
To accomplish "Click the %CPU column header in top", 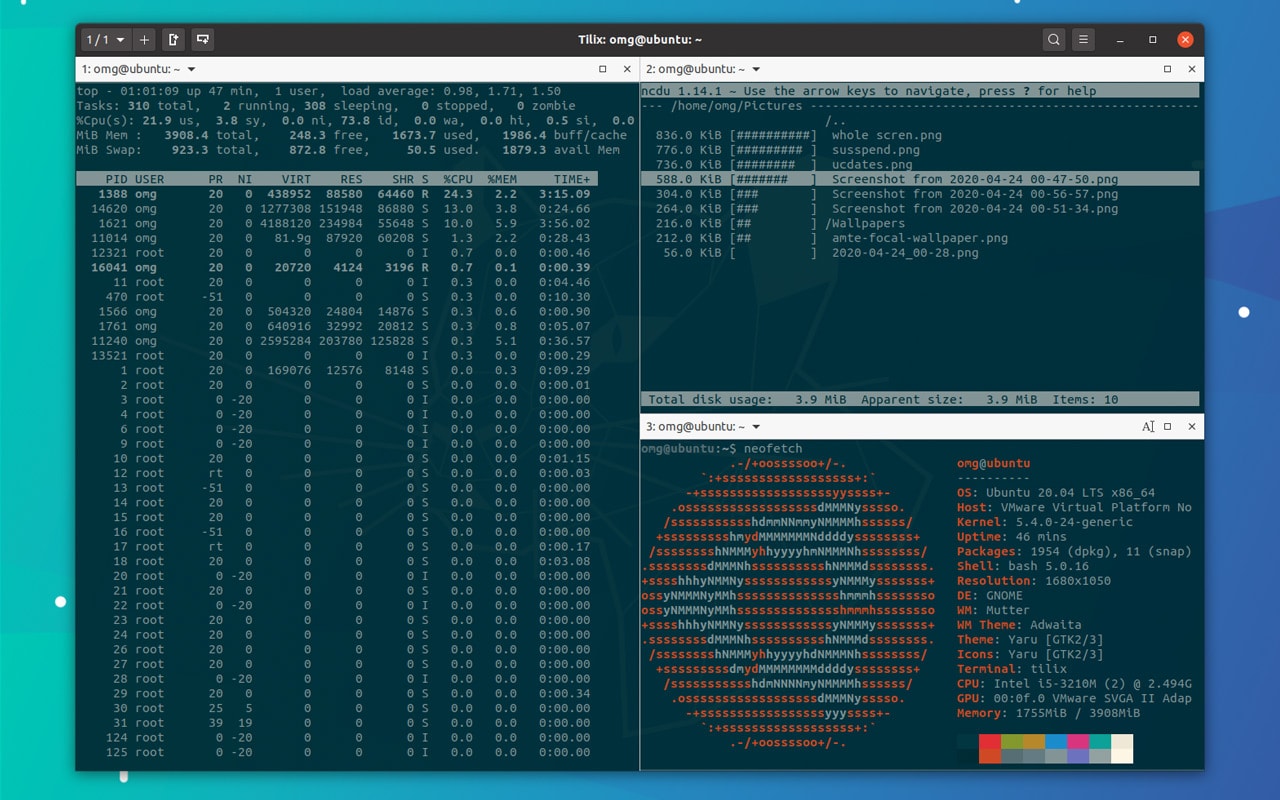I will click(x=458, y=179).
